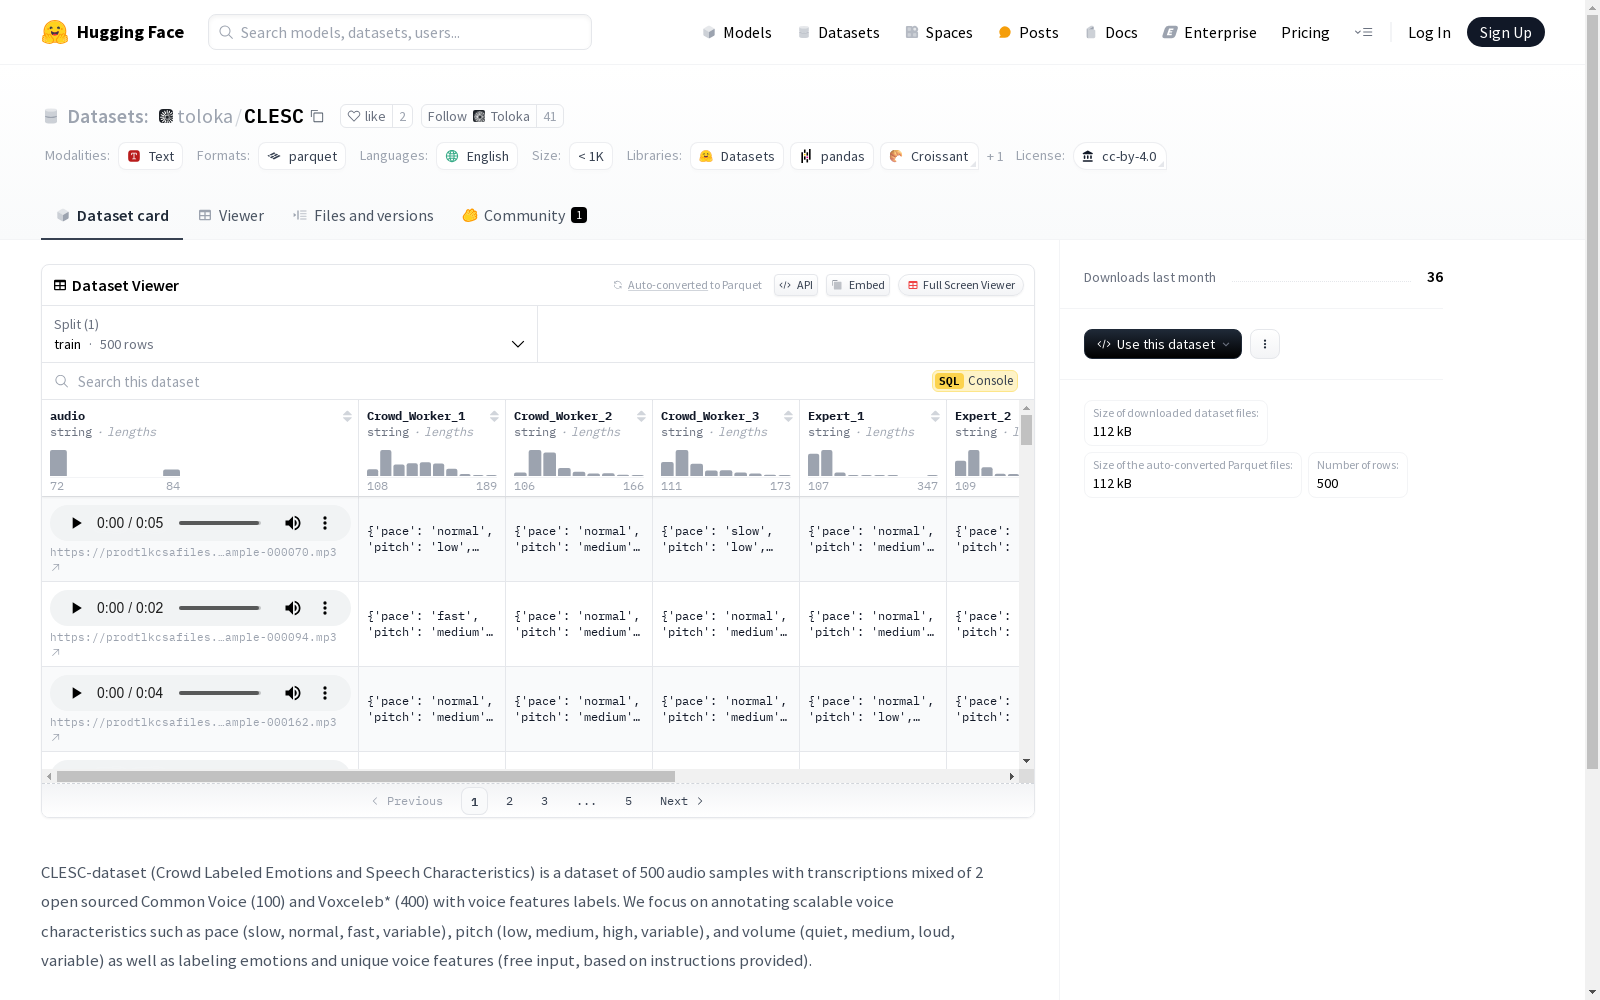Open Spaces in the top navigation
Image resolution: width=1600 pixels, height=1000 pixels.
pos(939,32)
